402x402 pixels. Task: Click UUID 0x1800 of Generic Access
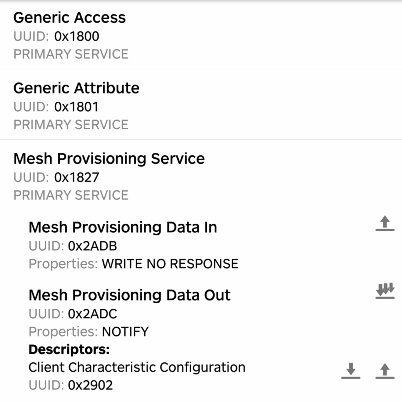pos(77,36)
